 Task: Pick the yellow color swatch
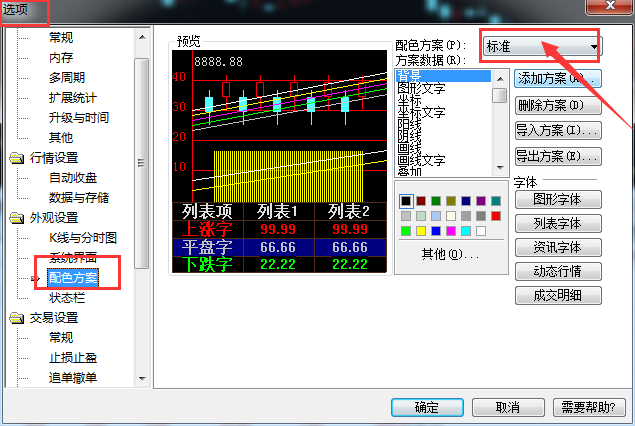pos(421,231)
